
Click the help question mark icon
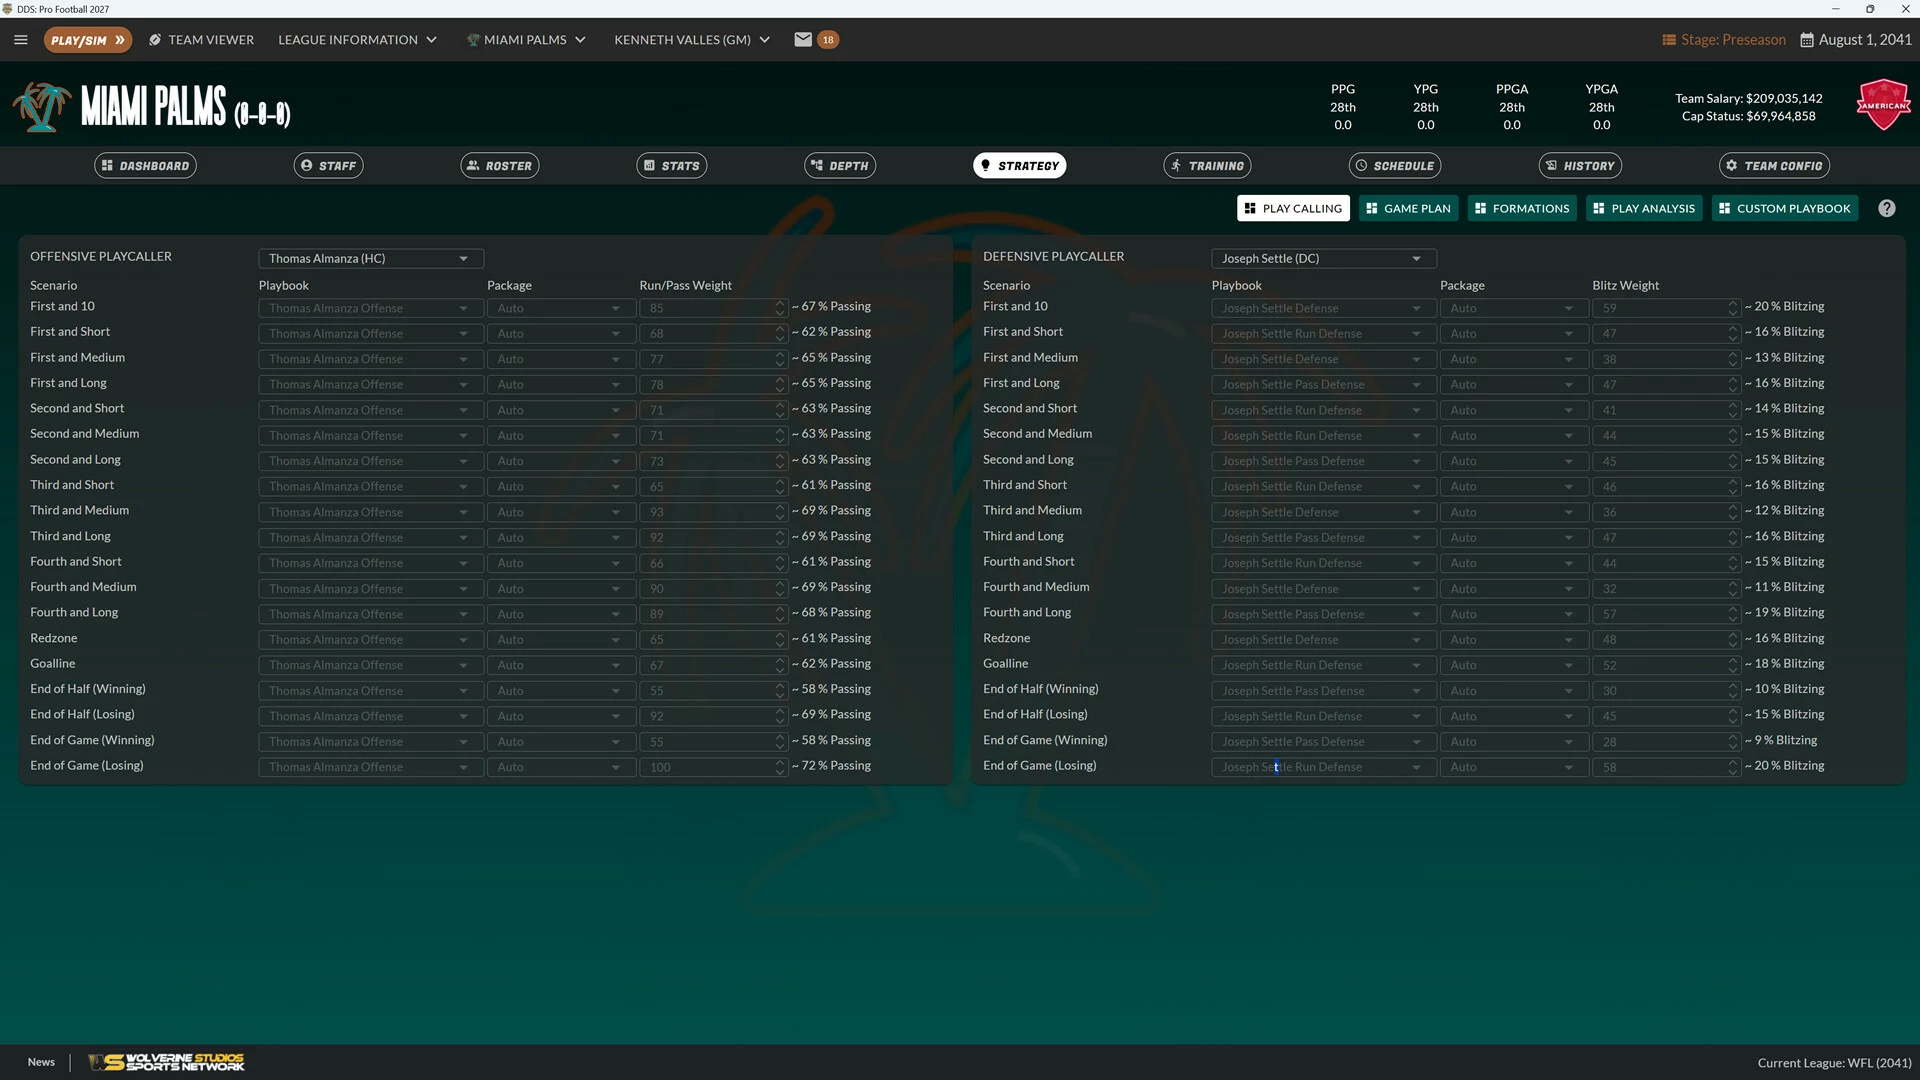click(x=1886, y=208)
